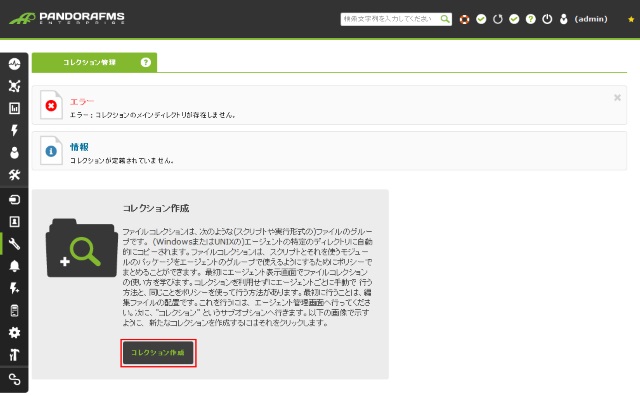Click the エラー heading text

[82, 102]
